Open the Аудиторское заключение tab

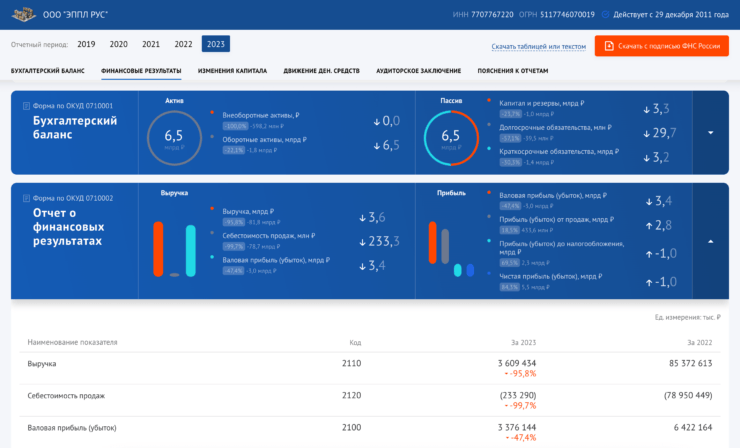coord(418,71)
